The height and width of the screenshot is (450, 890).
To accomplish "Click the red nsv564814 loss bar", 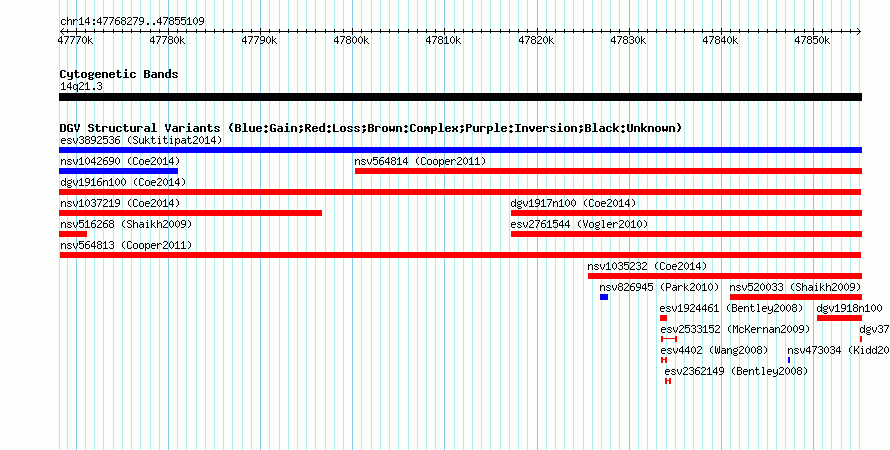I will tap(608, 171).
